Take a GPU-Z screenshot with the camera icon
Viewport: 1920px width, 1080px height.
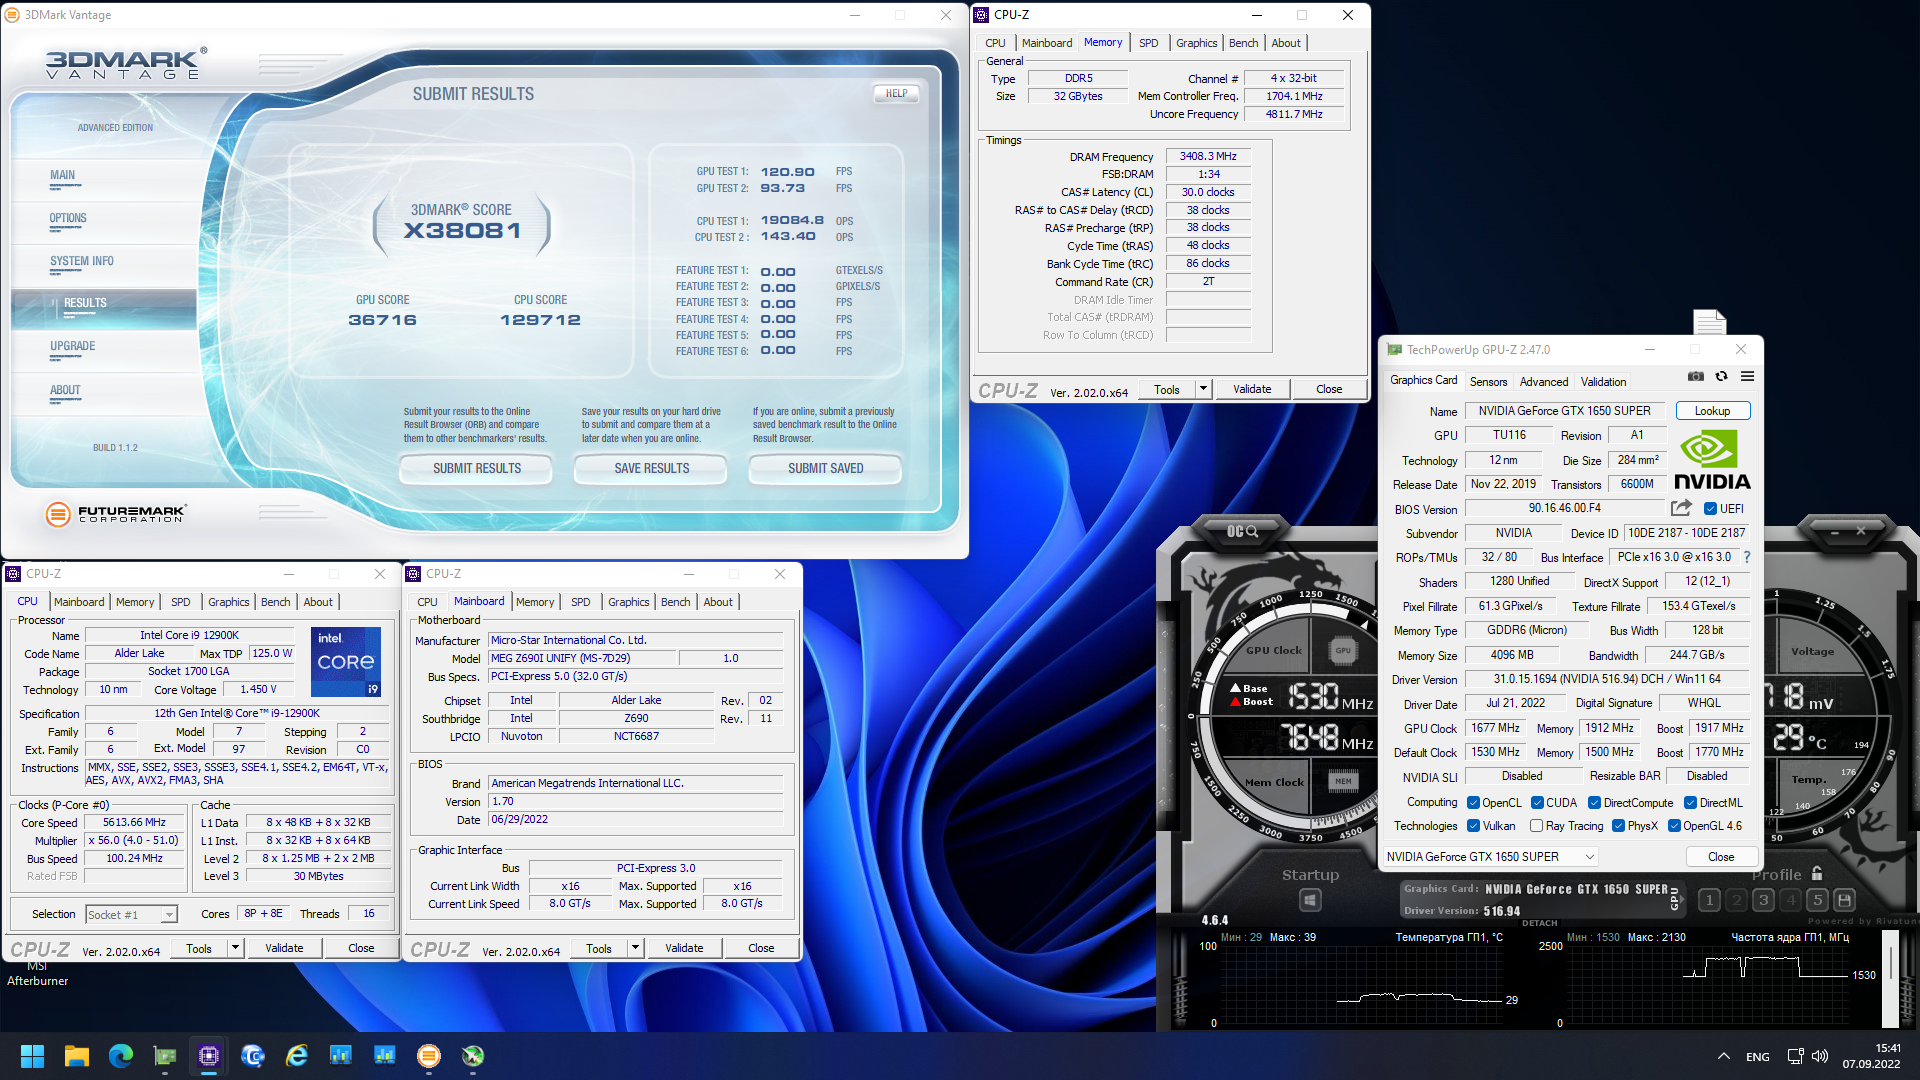pos(1696,376)
